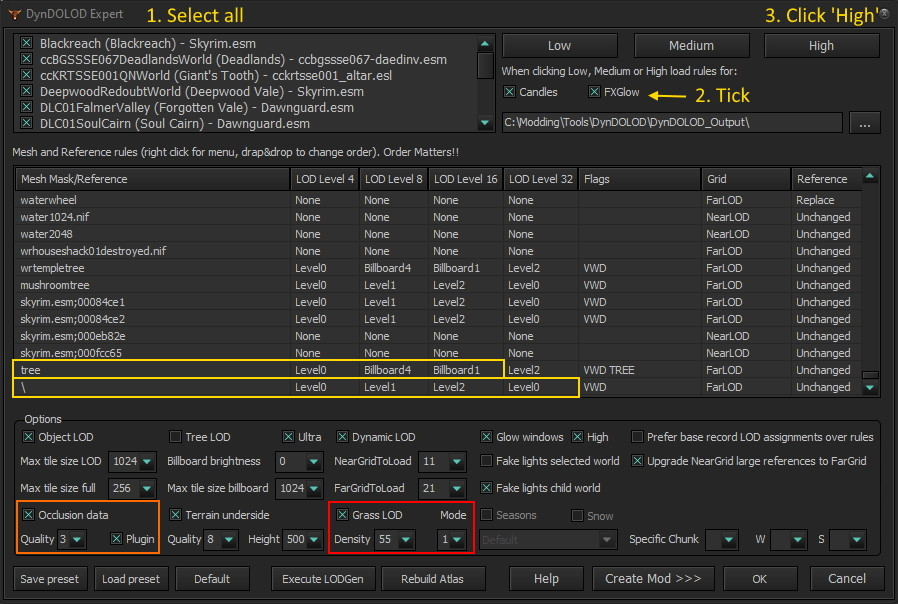Uncheck the Blackreach worldspace checkbox
This screenshot has width=898, height=604.
[28, 44]
